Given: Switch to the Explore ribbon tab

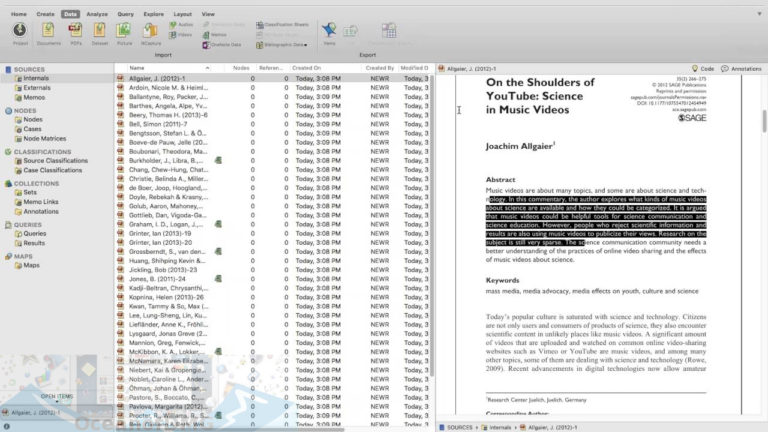Looking at the screenshot, I should 153,14.
